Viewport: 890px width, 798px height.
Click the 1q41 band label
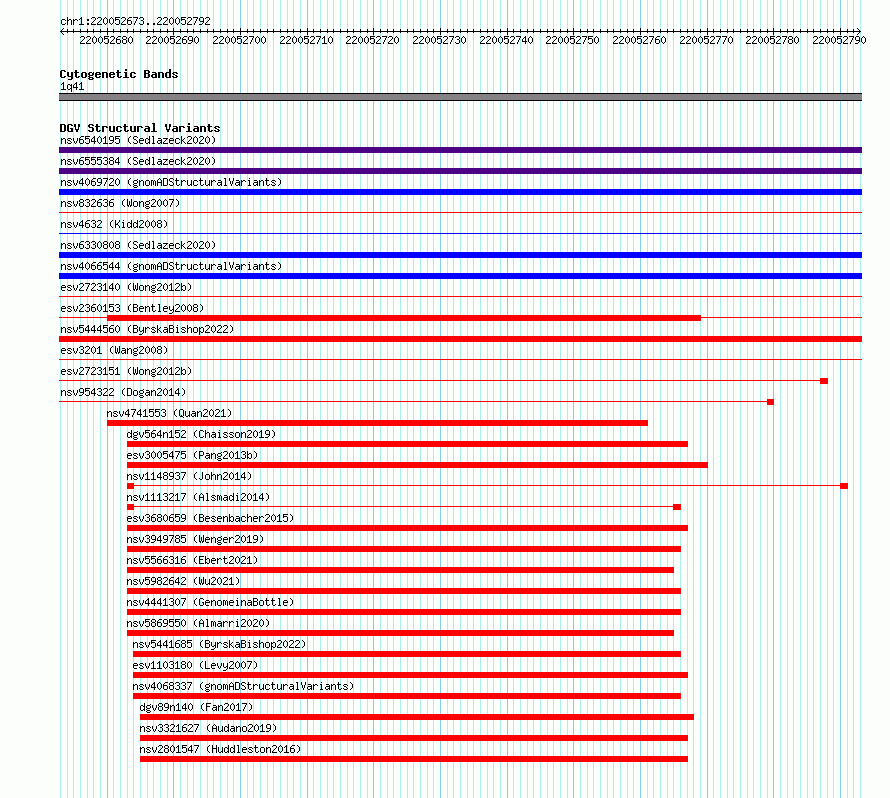click(72, 86)
